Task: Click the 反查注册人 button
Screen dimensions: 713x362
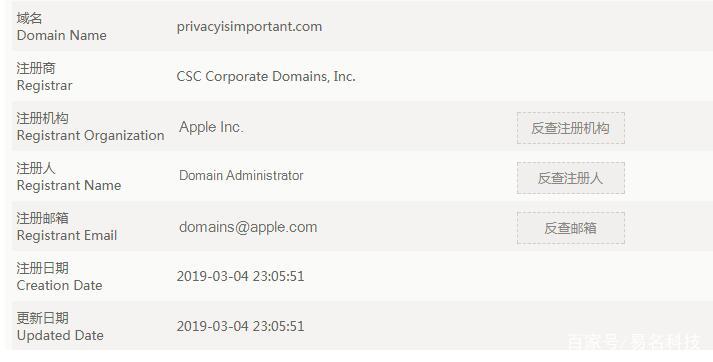Action: tap(571, 178)
